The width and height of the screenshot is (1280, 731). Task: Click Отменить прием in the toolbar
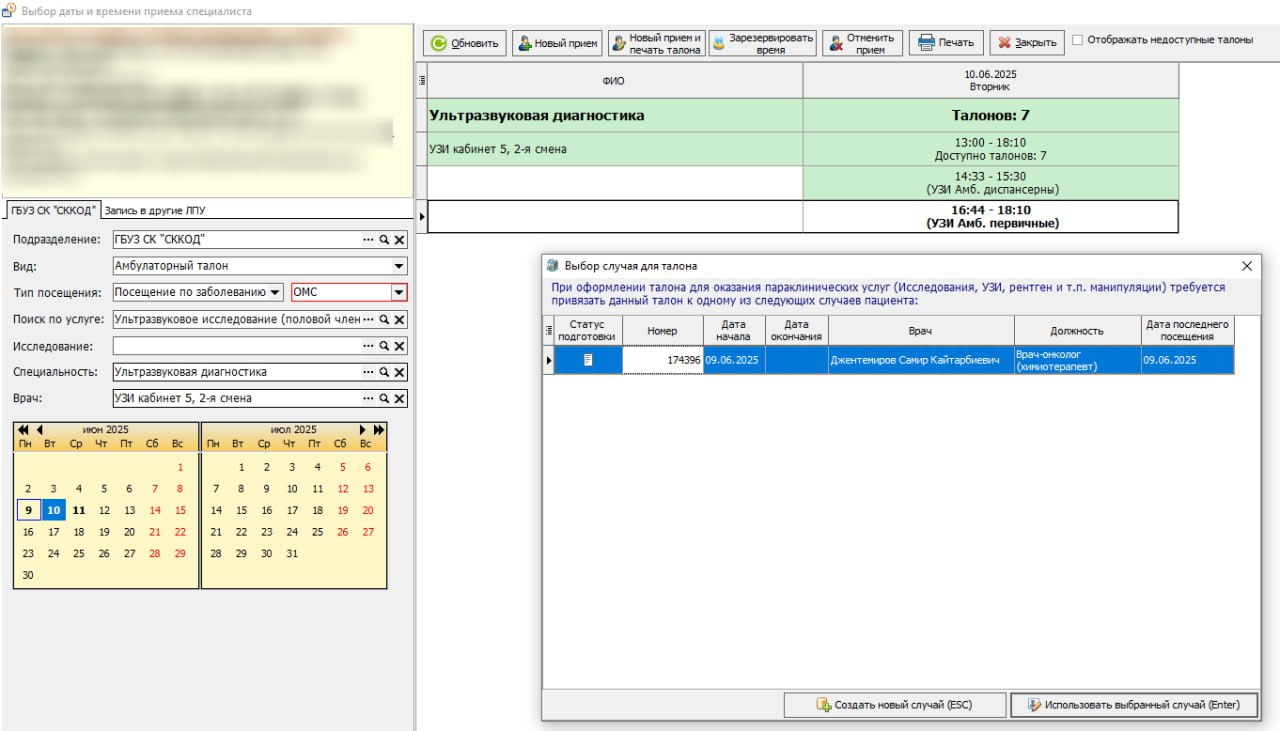click(x=861, y=43)
